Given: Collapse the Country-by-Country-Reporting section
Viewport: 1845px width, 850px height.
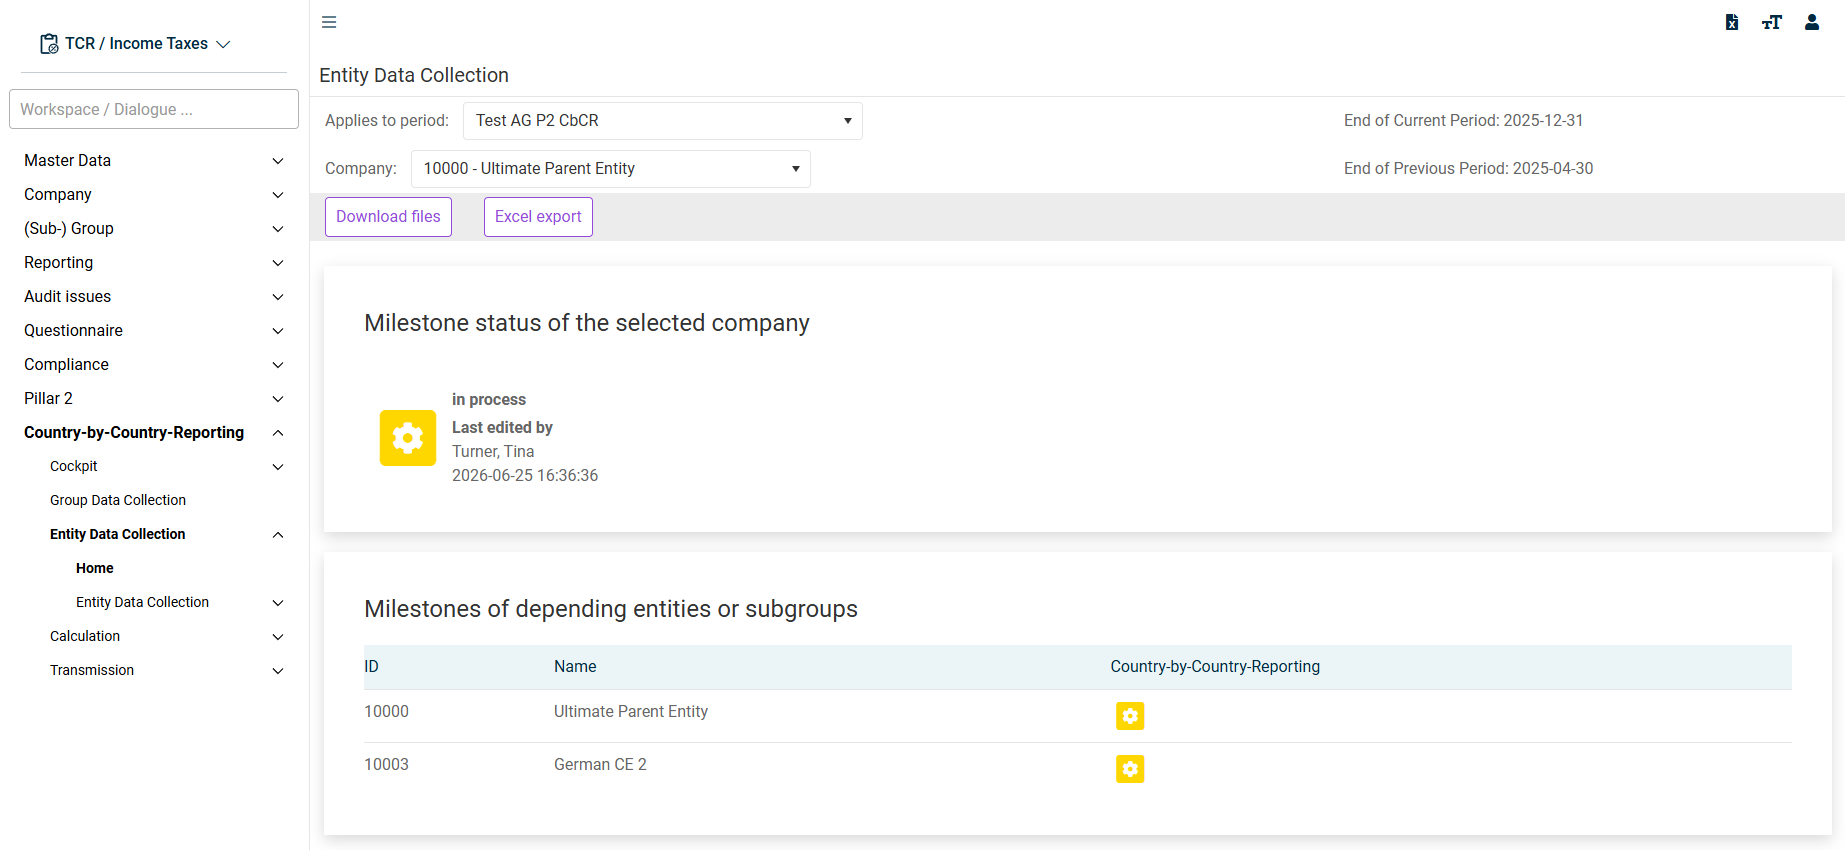Looking at the screenshot, I should (154, 433).
